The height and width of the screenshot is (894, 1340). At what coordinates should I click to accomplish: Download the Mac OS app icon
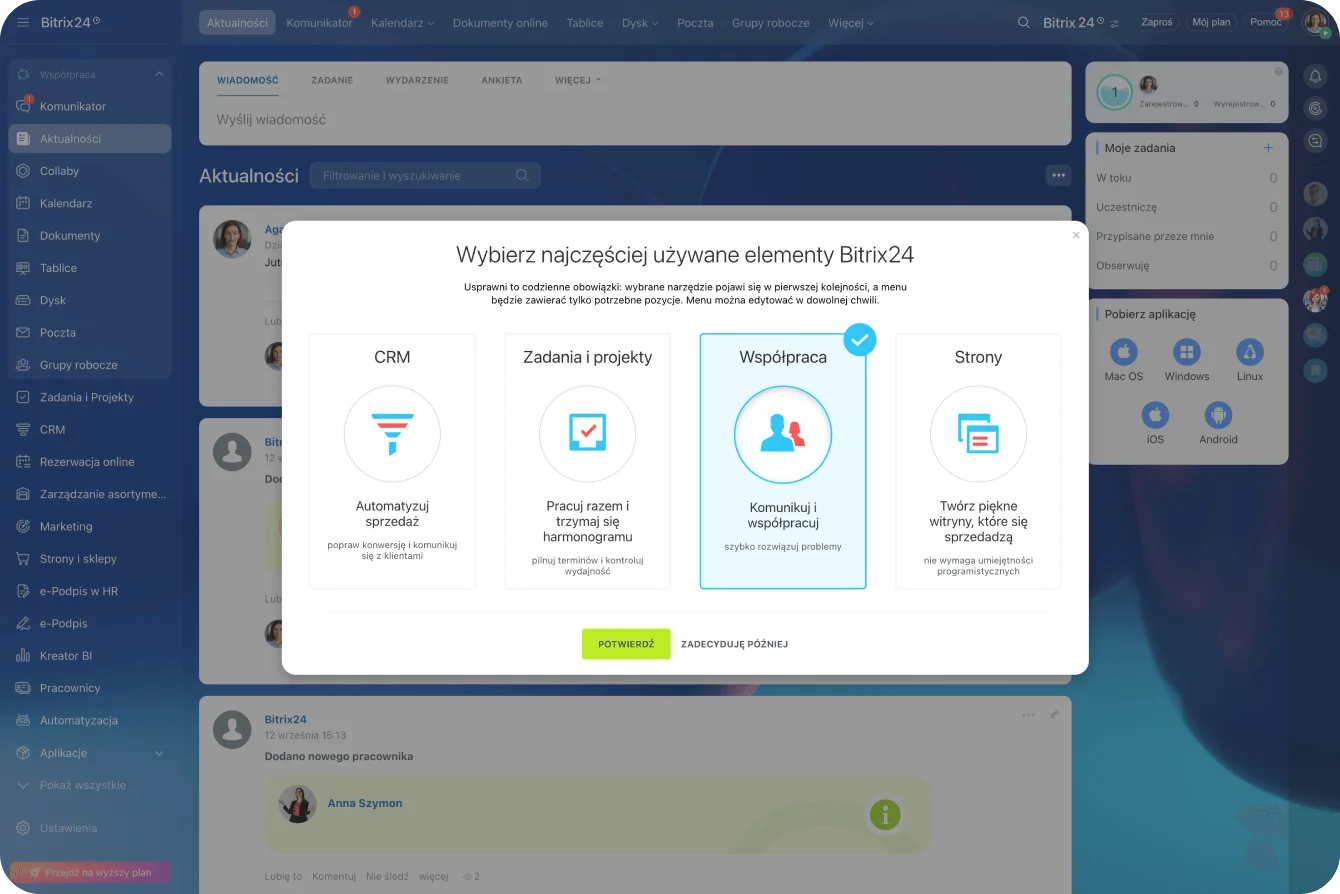[1123, 352]
